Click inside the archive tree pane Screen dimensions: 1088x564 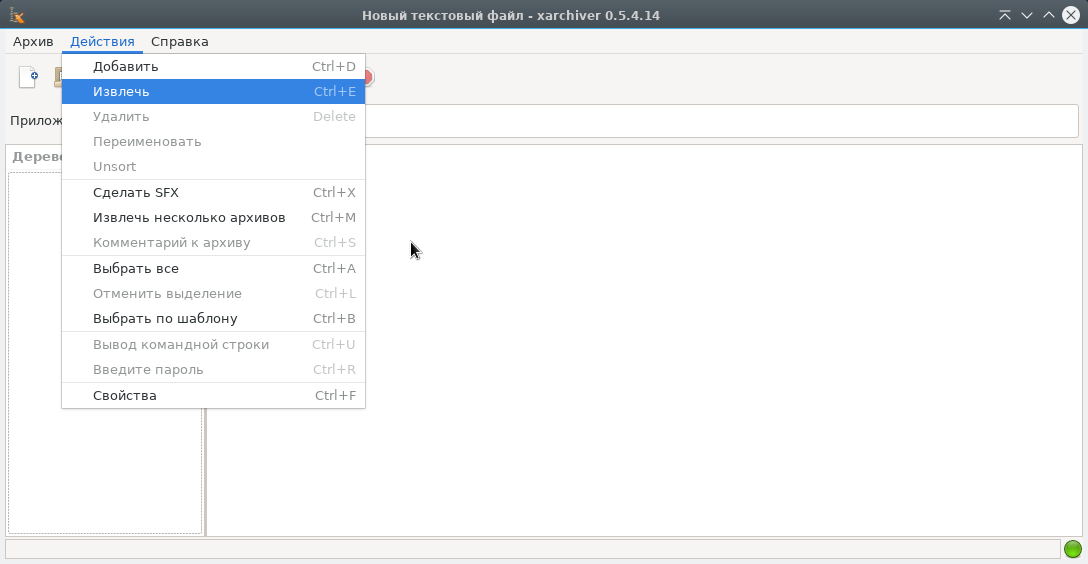click(x=104, y=470)
